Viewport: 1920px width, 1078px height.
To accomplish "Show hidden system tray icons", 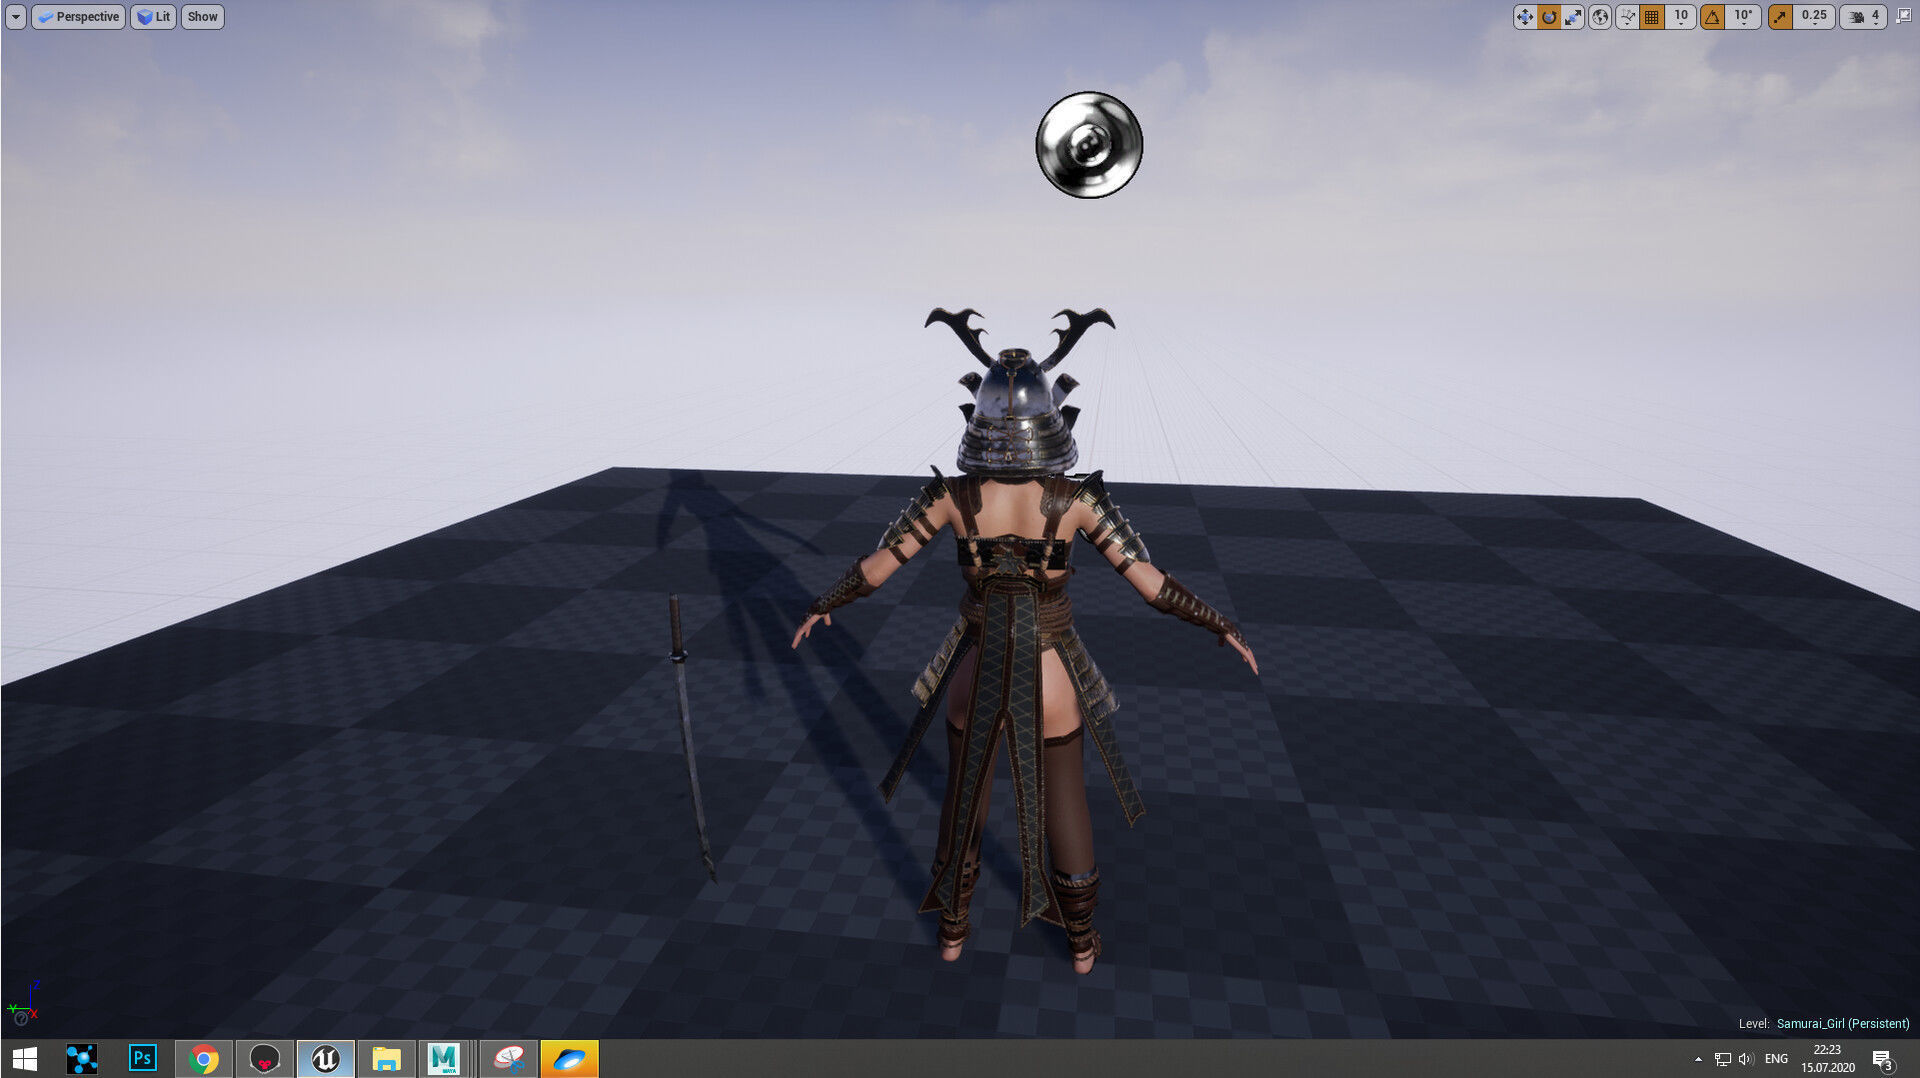I will click(x=1698, y=1059).
